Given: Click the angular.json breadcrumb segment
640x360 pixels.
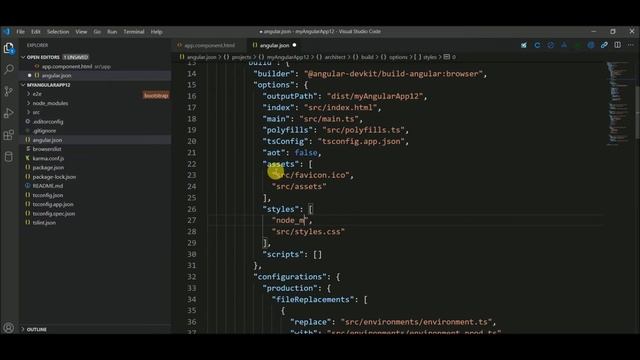Looking at the screenshot, I should click(202, 57).
